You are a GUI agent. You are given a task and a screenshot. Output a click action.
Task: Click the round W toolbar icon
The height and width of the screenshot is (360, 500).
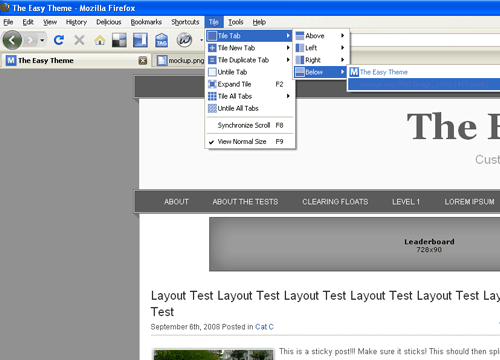tap(184, 40)
